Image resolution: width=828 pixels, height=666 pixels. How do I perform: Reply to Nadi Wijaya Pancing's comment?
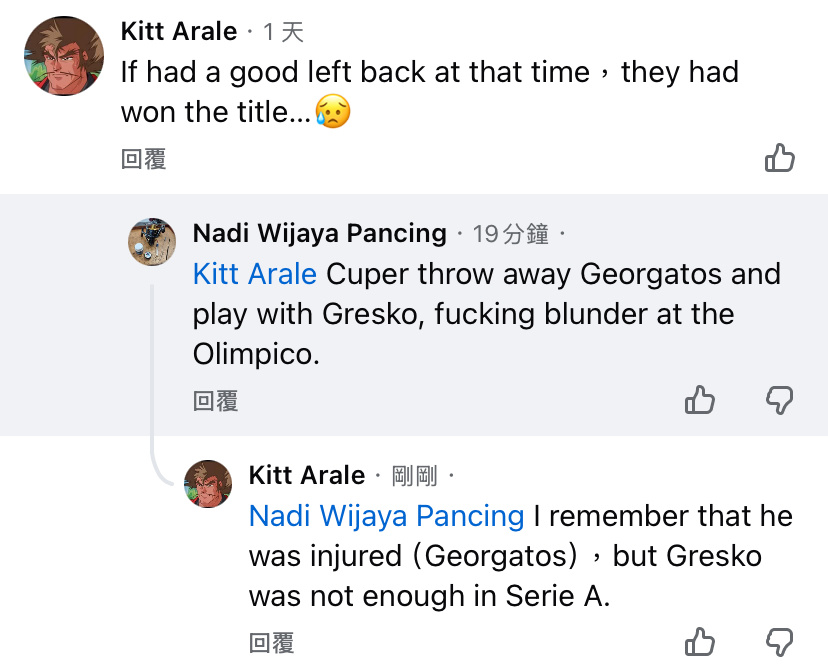[x=215, y=401]
